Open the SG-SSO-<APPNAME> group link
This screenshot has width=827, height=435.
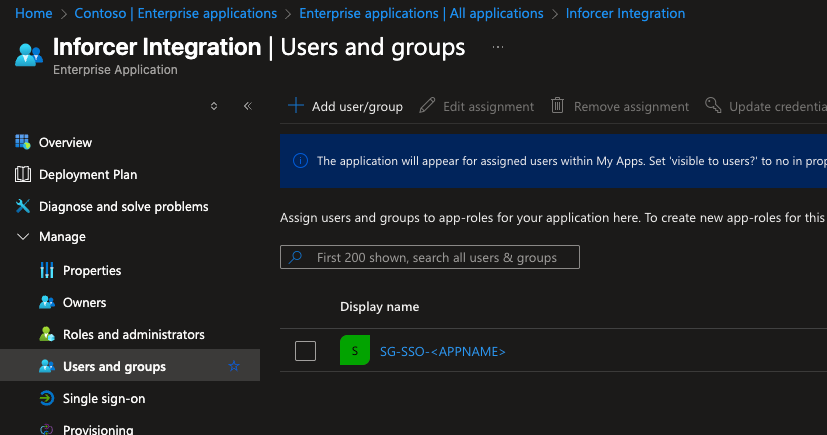(443, 351)
